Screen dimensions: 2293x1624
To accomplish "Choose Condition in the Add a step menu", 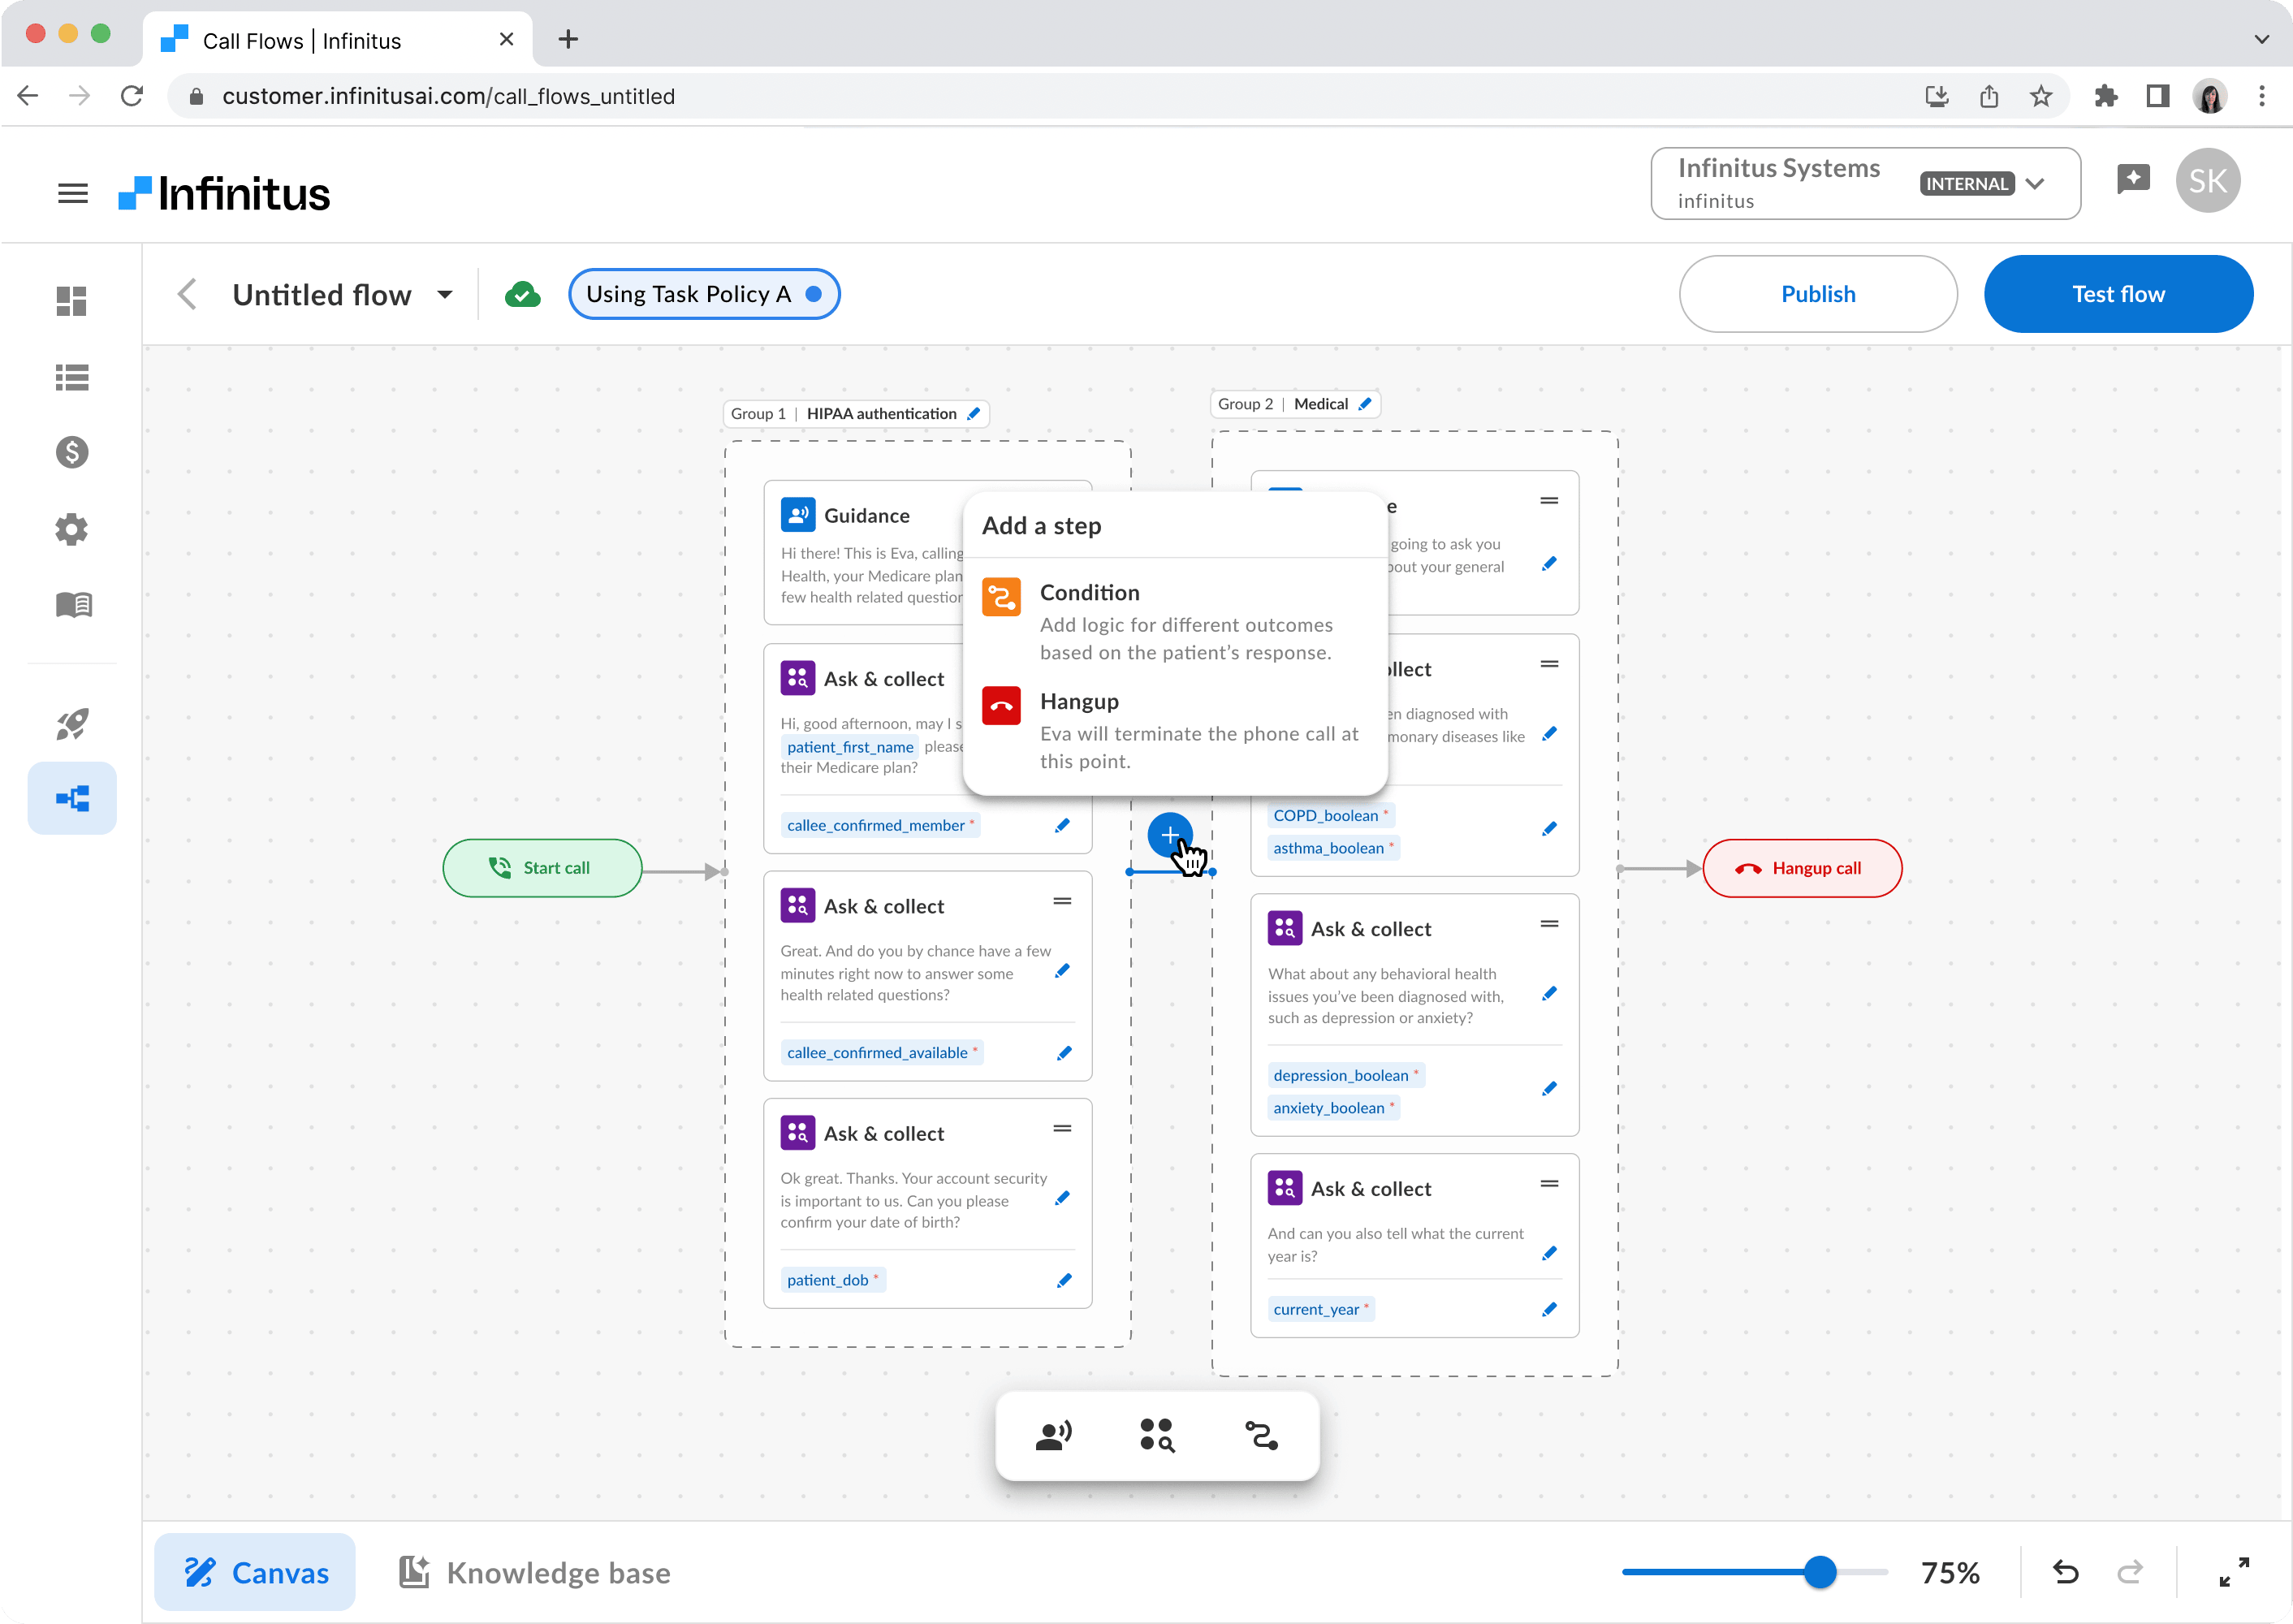I will pos(1175,621).
